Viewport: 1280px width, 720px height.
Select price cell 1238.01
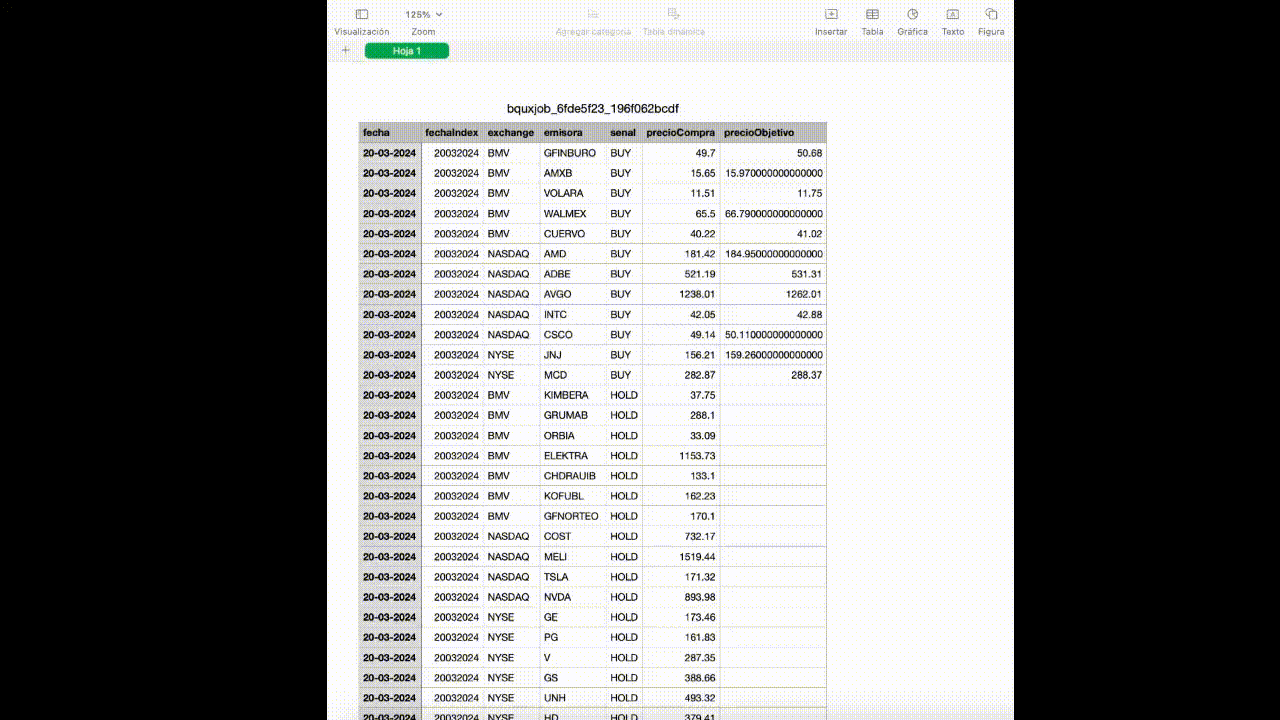[x=681, y=294]
